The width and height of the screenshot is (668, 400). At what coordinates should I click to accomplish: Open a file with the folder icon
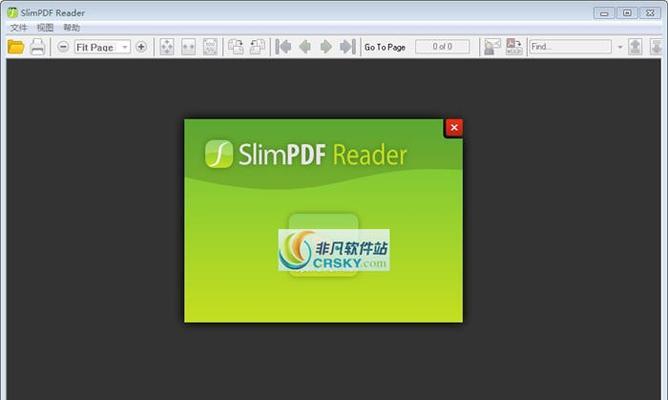(16, 46)
